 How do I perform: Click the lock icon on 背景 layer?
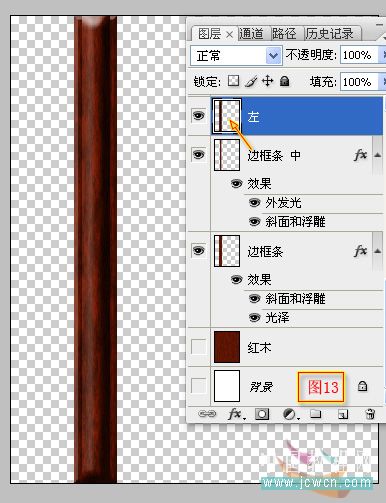(x=362, y=386)
